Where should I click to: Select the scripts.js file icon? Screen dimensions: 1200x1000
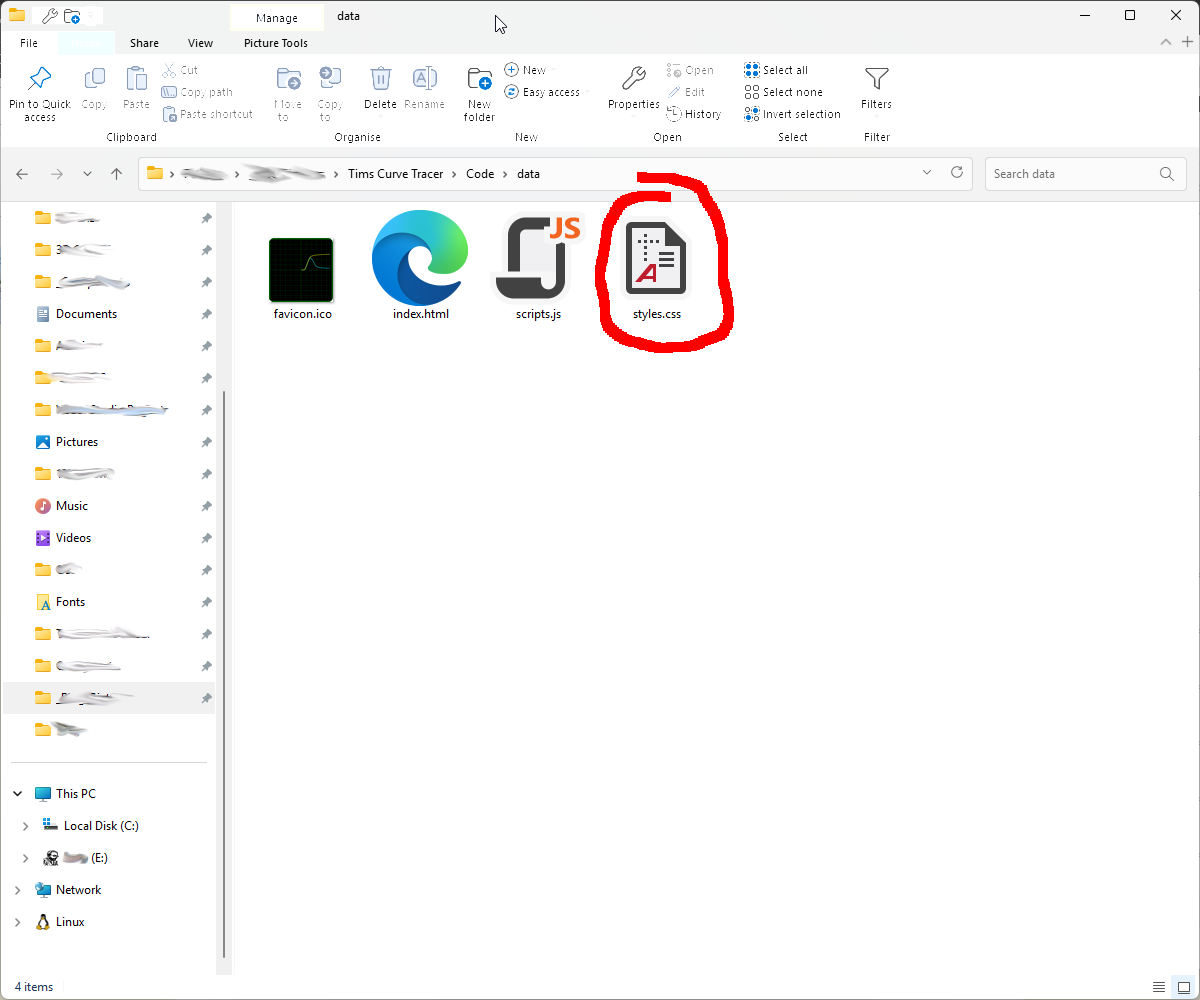(538, 258)
